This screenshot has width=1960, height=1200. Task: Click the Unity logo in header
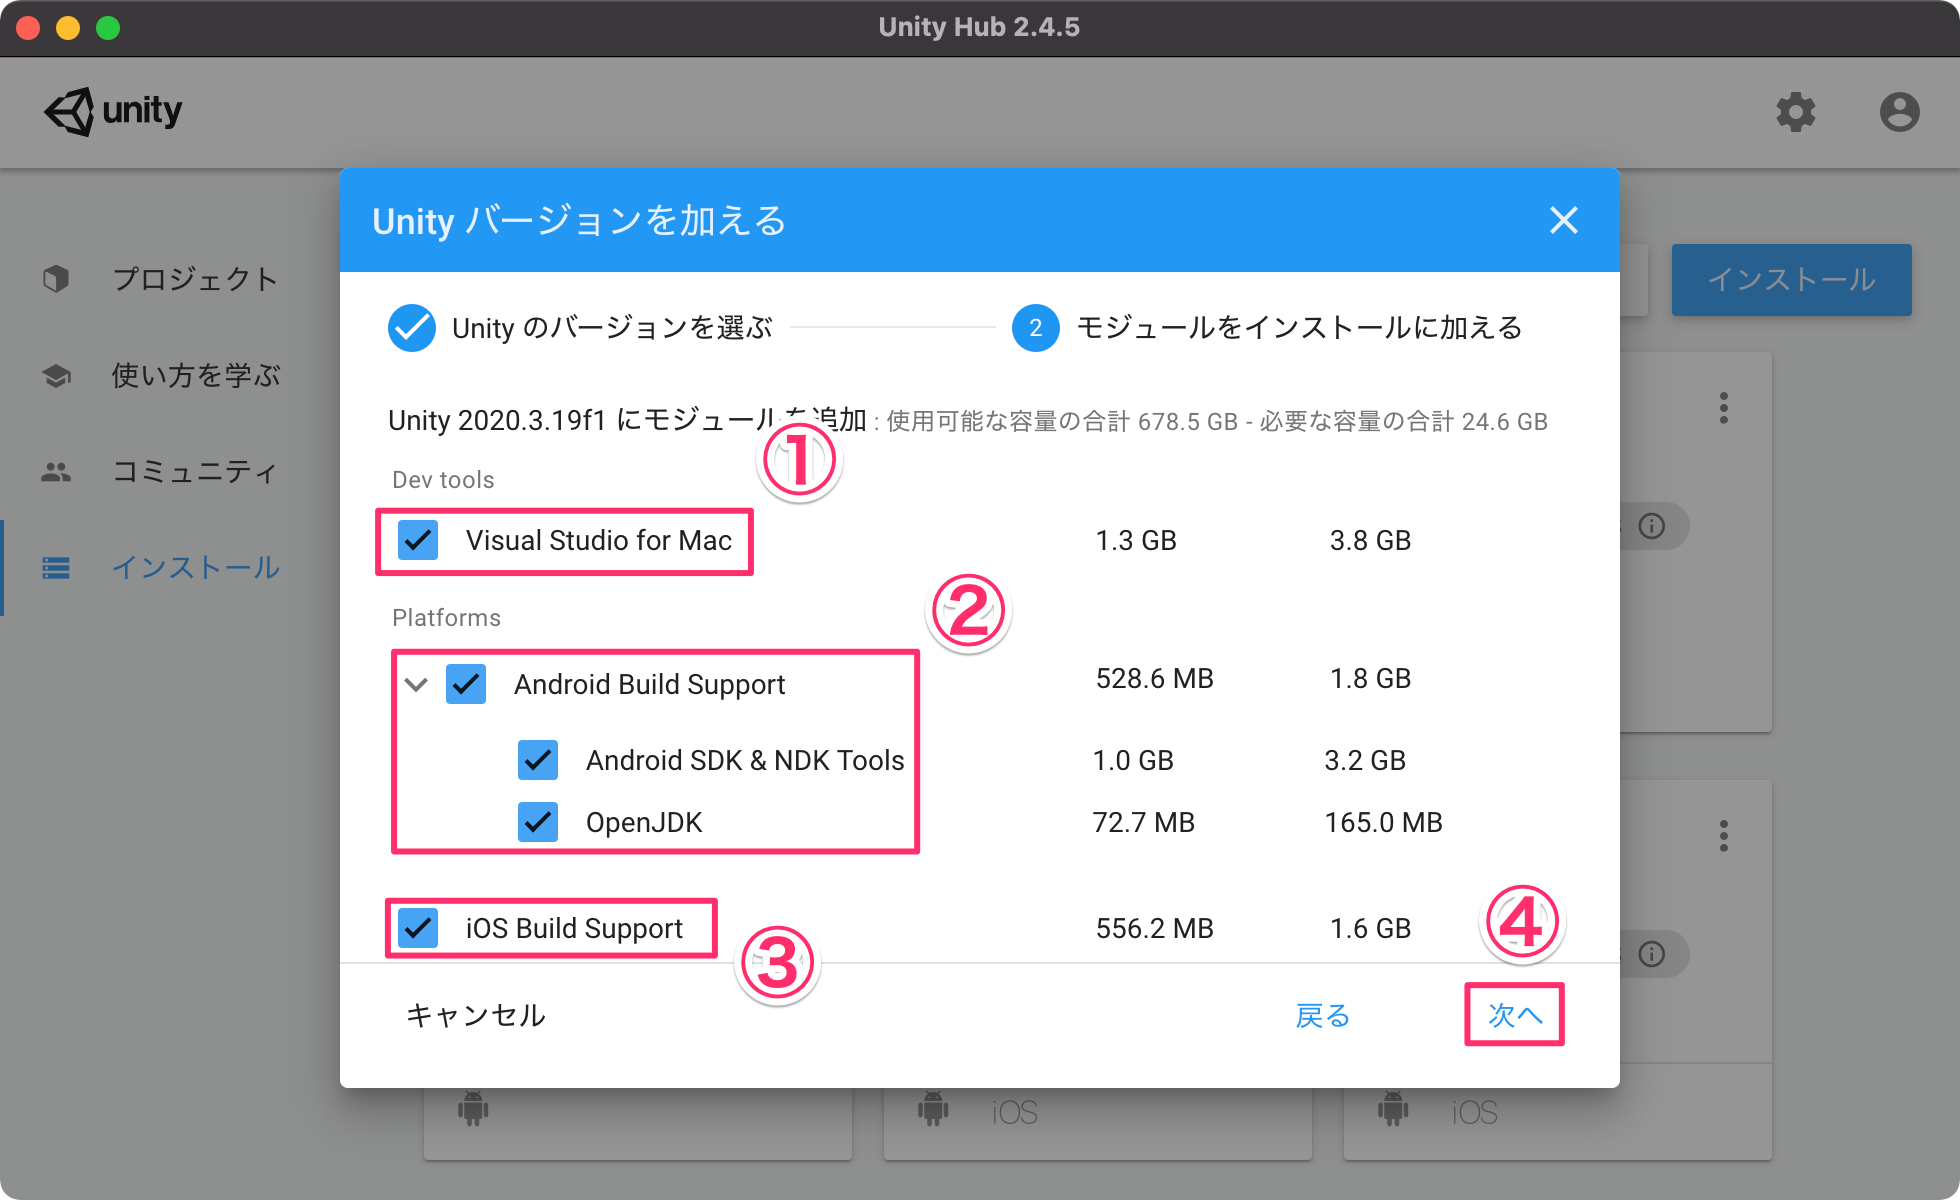coord(112,111)
